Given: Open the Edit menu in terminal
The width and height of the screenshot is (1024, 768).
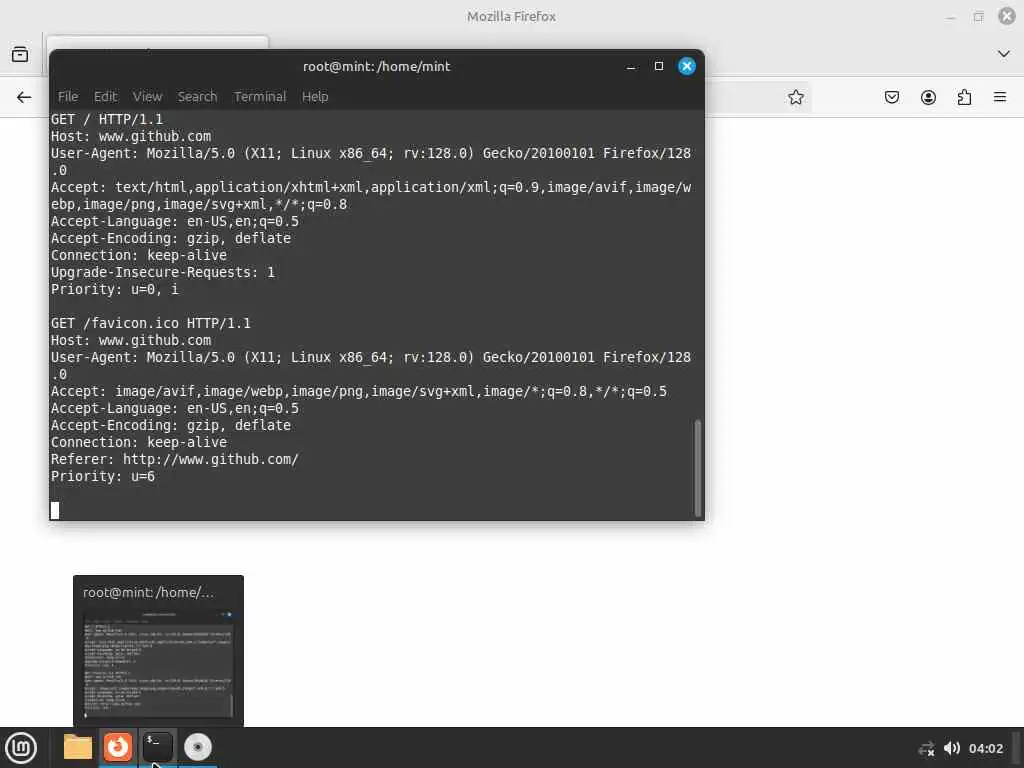Looking at the screenshot, I should pos(105,97).
